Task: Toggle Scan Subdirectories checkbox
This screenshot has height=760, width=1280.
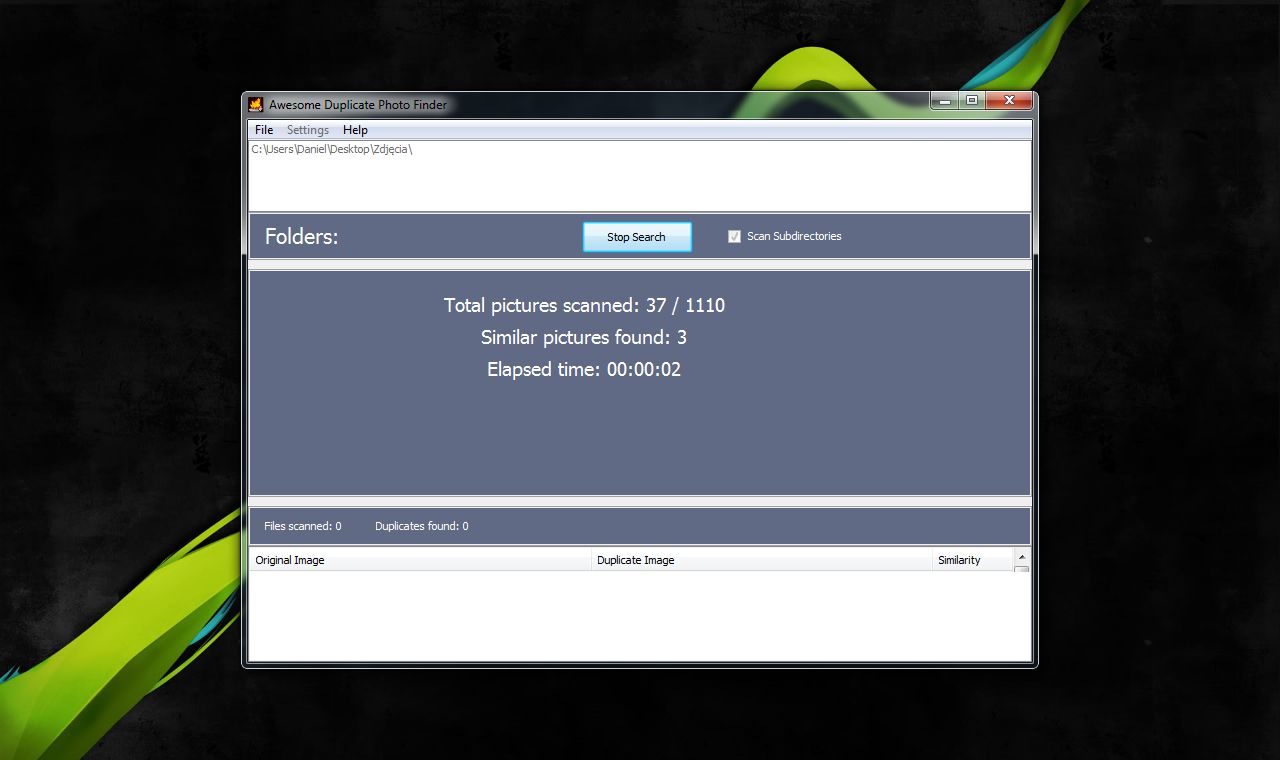Action: [734, 236]
